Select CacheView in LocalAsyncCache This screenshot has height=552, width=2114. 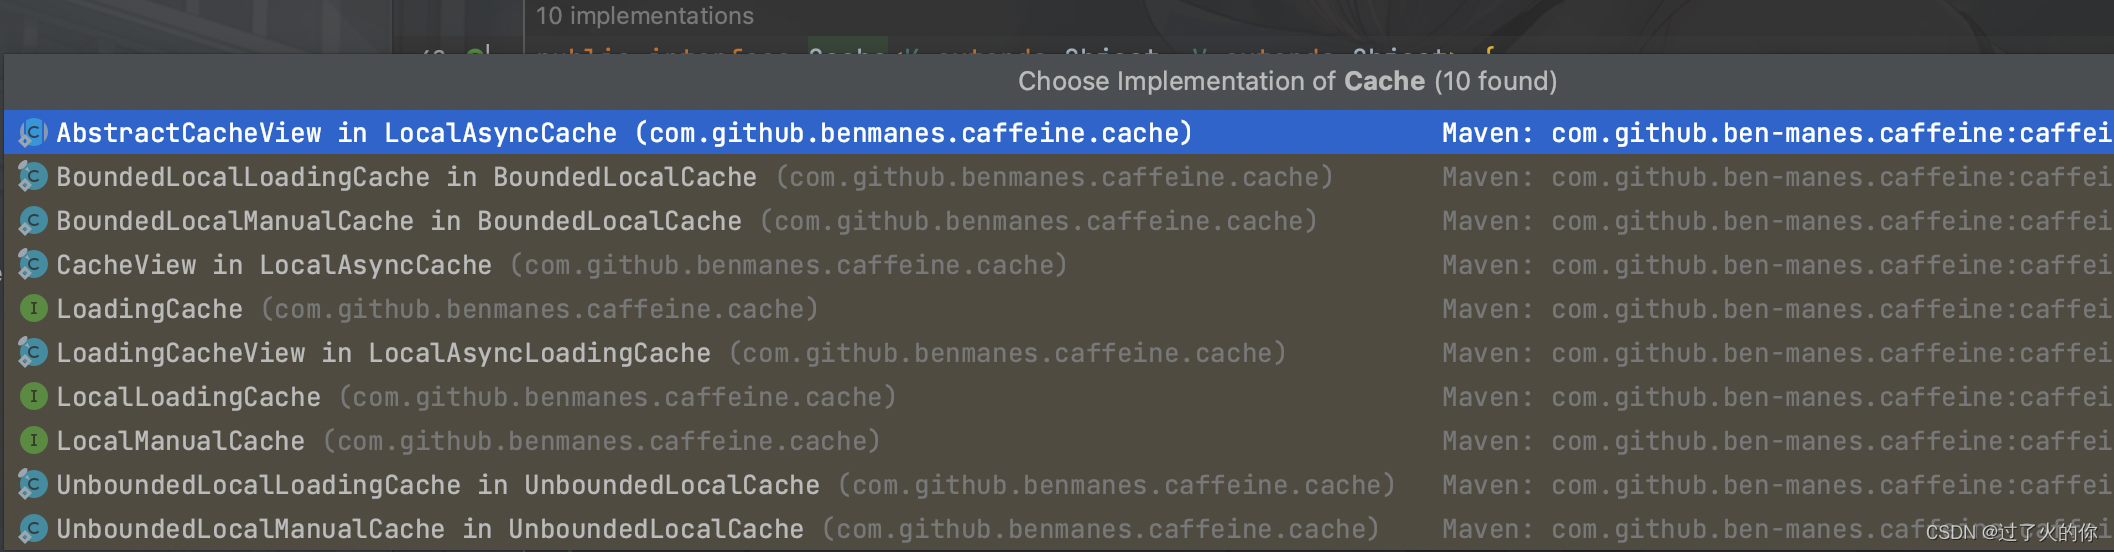click(1059, 265)
